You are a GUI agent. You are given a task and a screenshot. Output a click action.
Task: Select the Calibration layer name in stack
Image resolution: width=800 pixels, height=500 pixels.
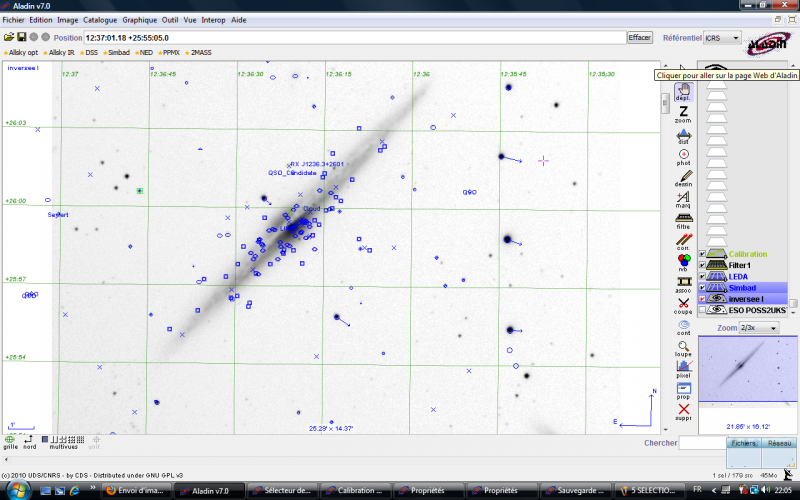click(x=747, y=254)
